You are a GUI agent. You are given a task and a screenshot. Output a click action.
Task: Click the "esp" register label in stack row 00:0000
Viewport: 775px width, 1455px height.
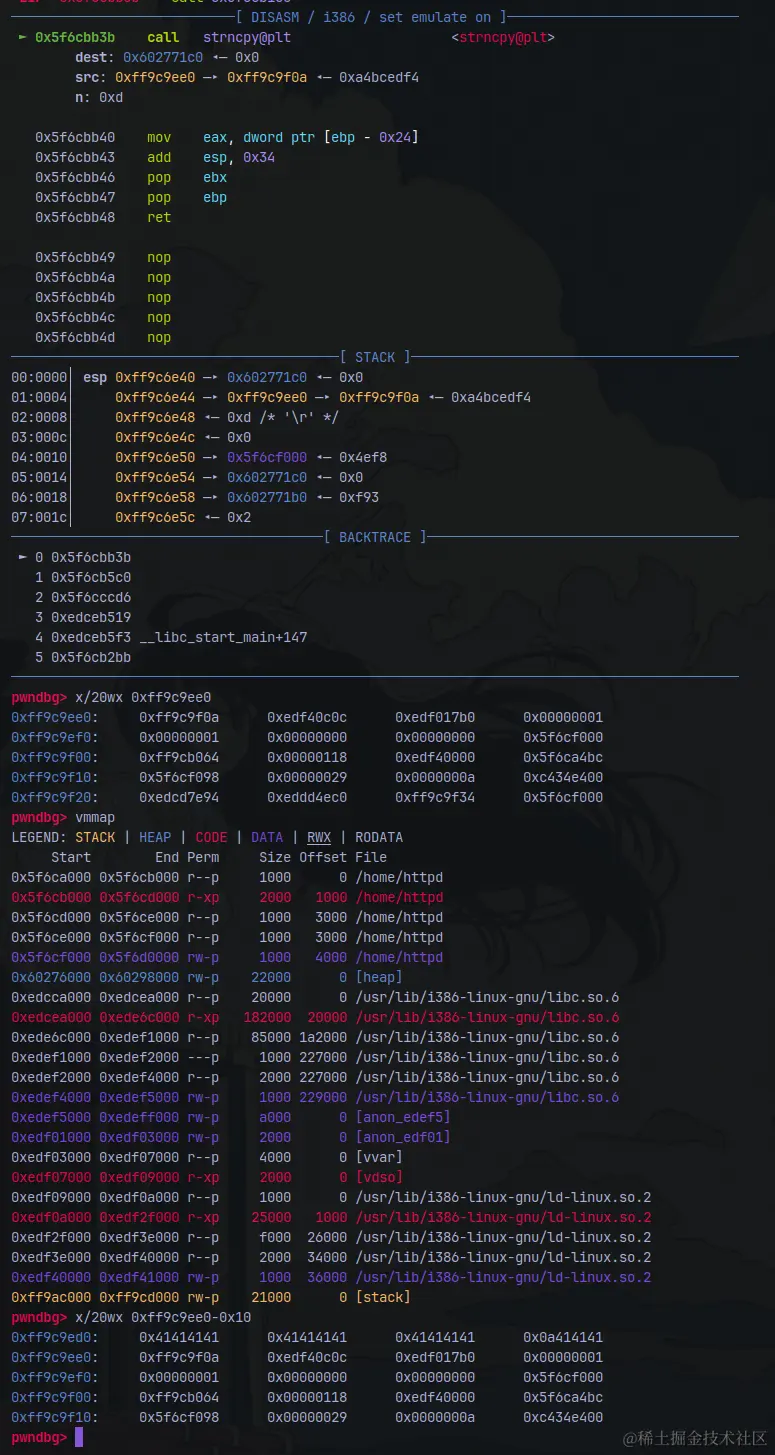click(x=95, y=377)
